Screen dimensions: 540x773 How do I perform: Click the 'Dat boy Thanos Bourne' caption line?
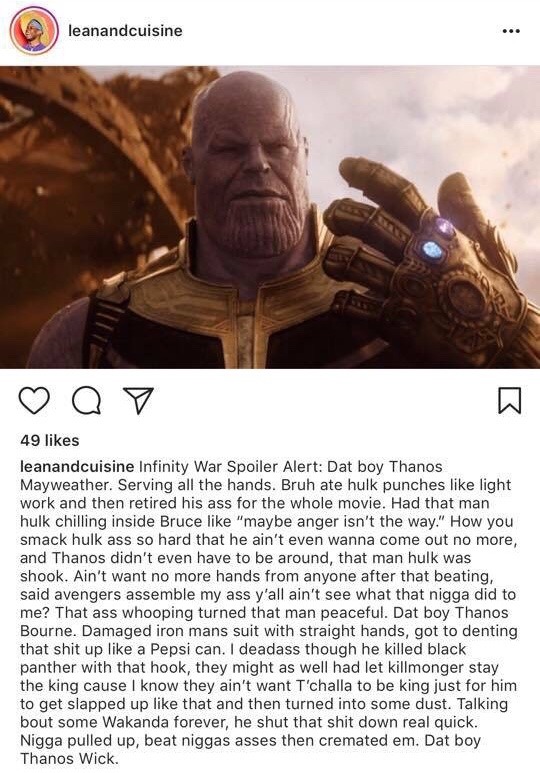tap(263, 622)
